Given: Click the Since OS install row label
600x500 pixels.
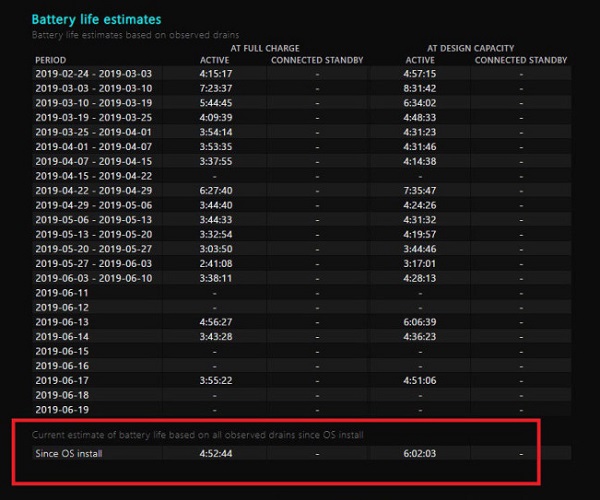Looking at the screenshot, I should point(68,454).
